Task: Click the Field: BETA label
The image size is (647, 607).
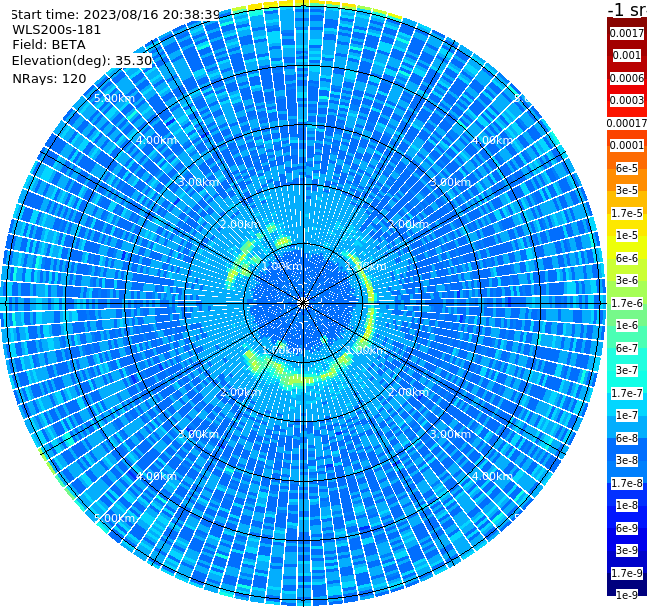Action: pyautogui.click(x=49, y=45)
